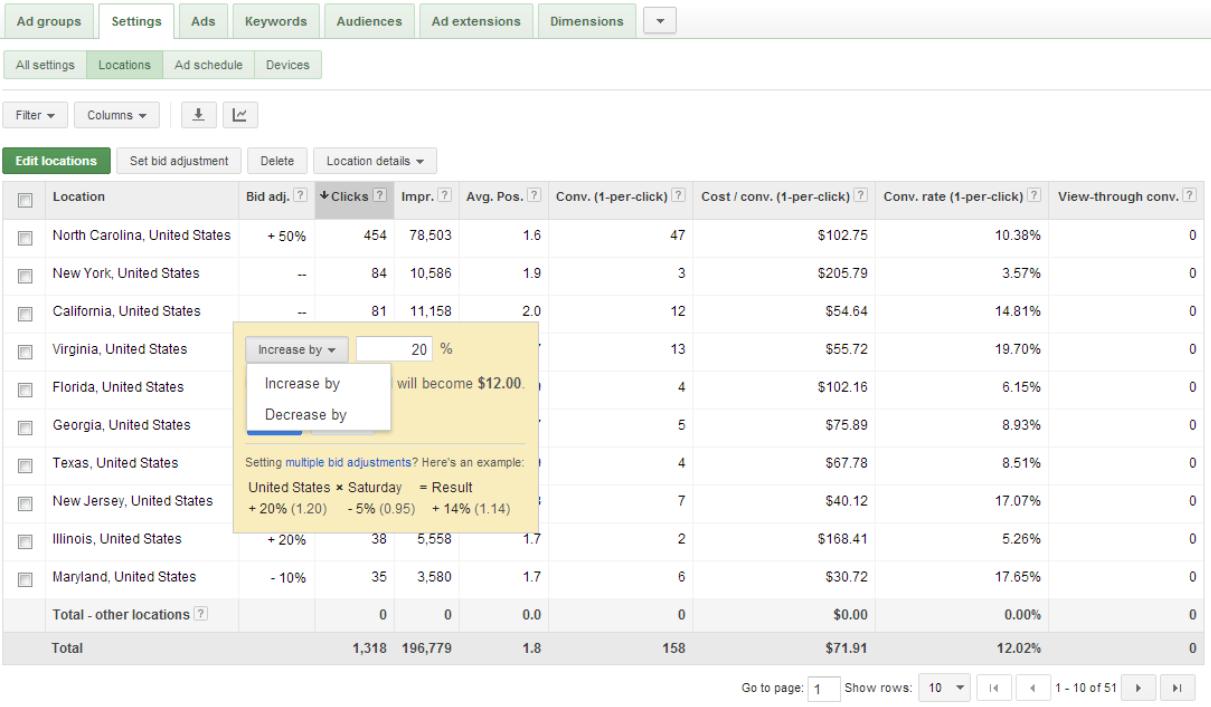Select the Locations sub-tab

coord(124,66)
